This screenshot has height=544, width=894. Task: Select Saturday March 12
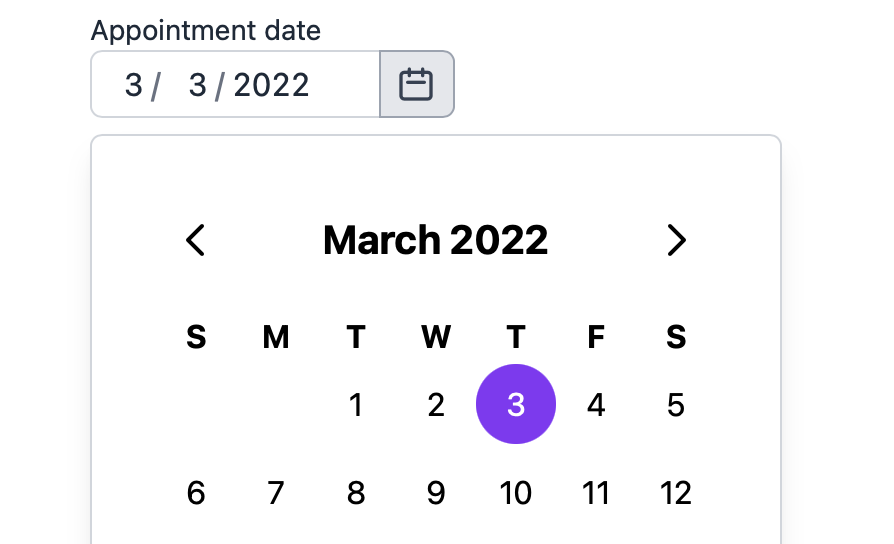tap(676, 493)
